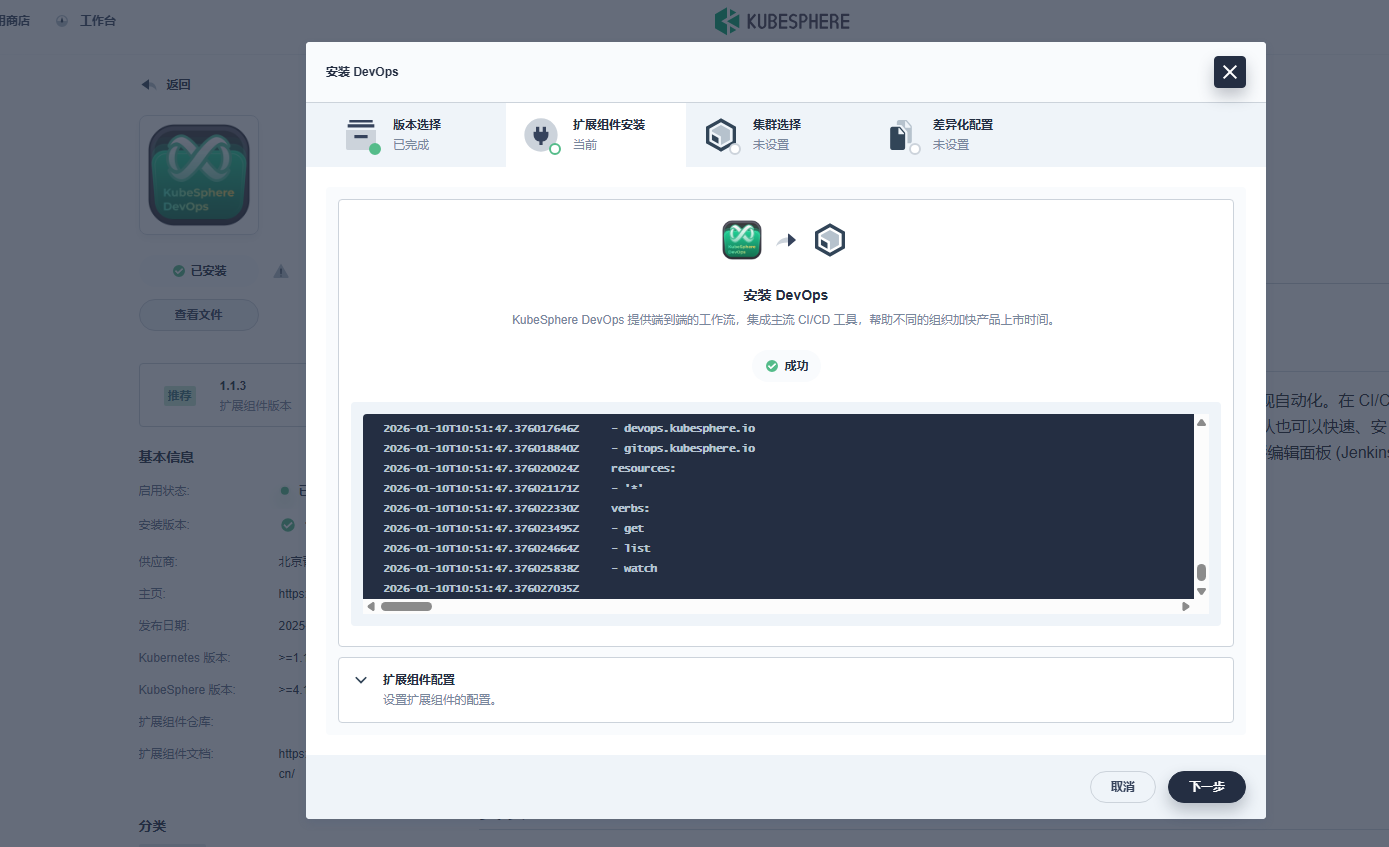This screenshot has height=847, width=1389.
Task: Click the last timestamp ending 376027035Z
Action: coord(481,588)
